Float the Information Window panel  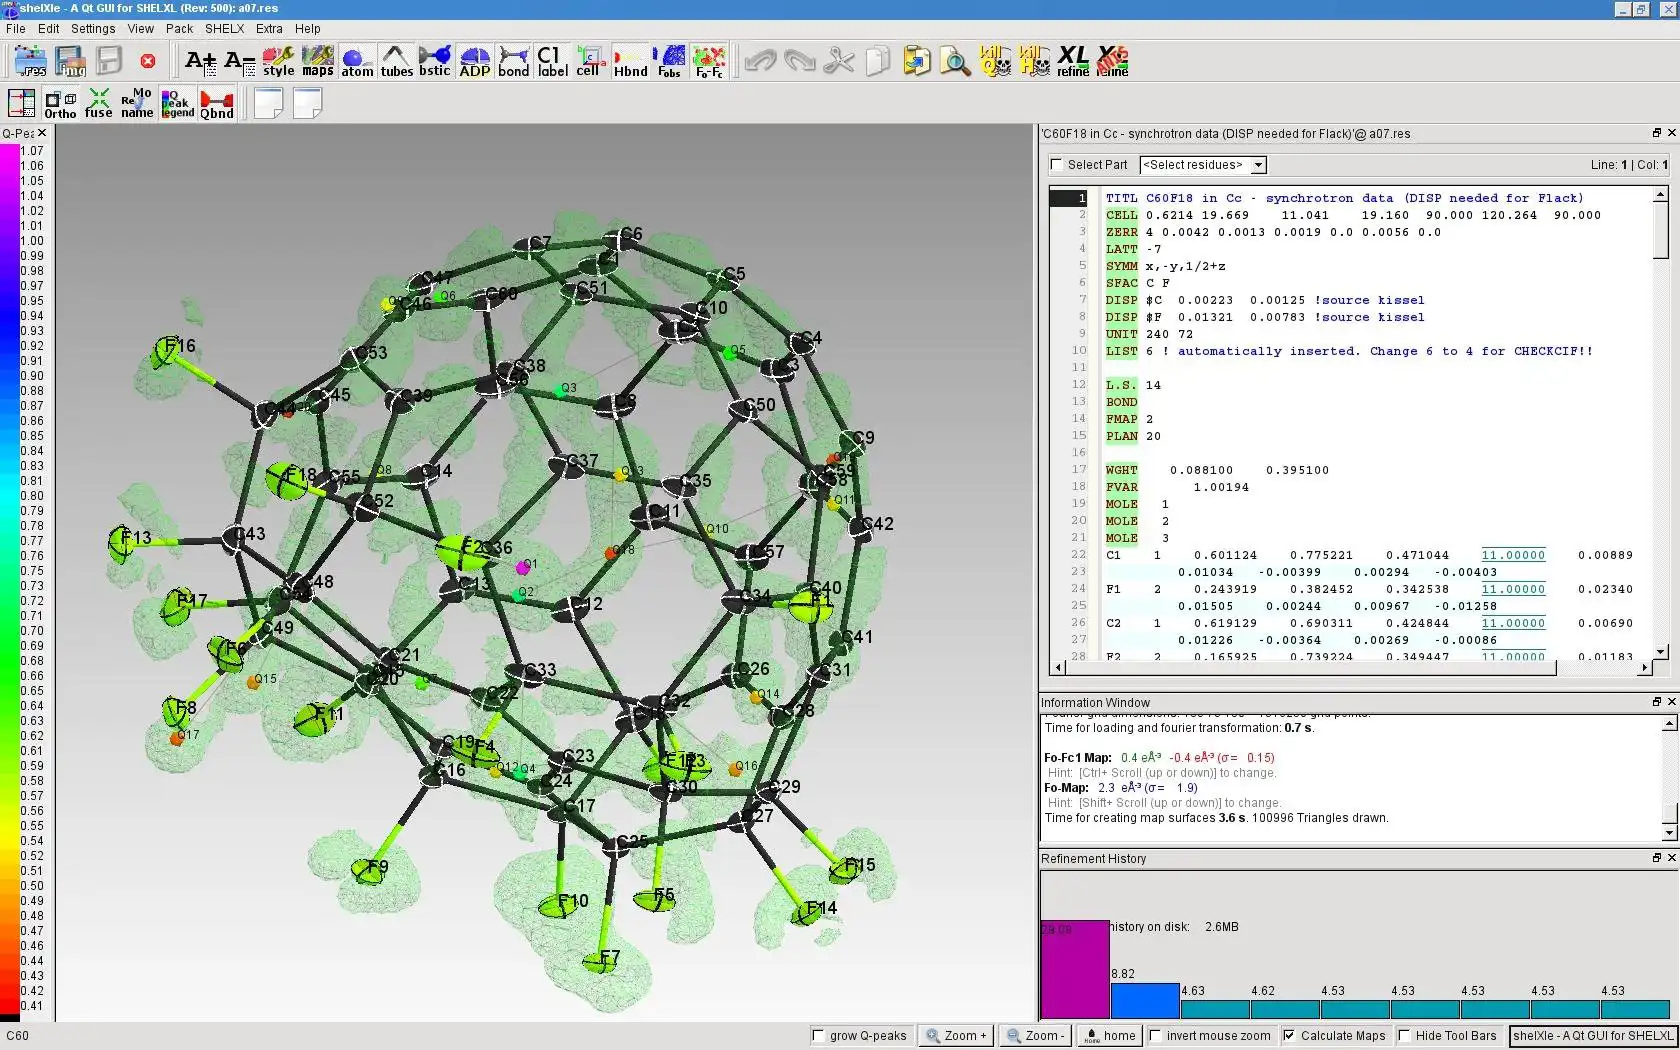point(1656,702)
